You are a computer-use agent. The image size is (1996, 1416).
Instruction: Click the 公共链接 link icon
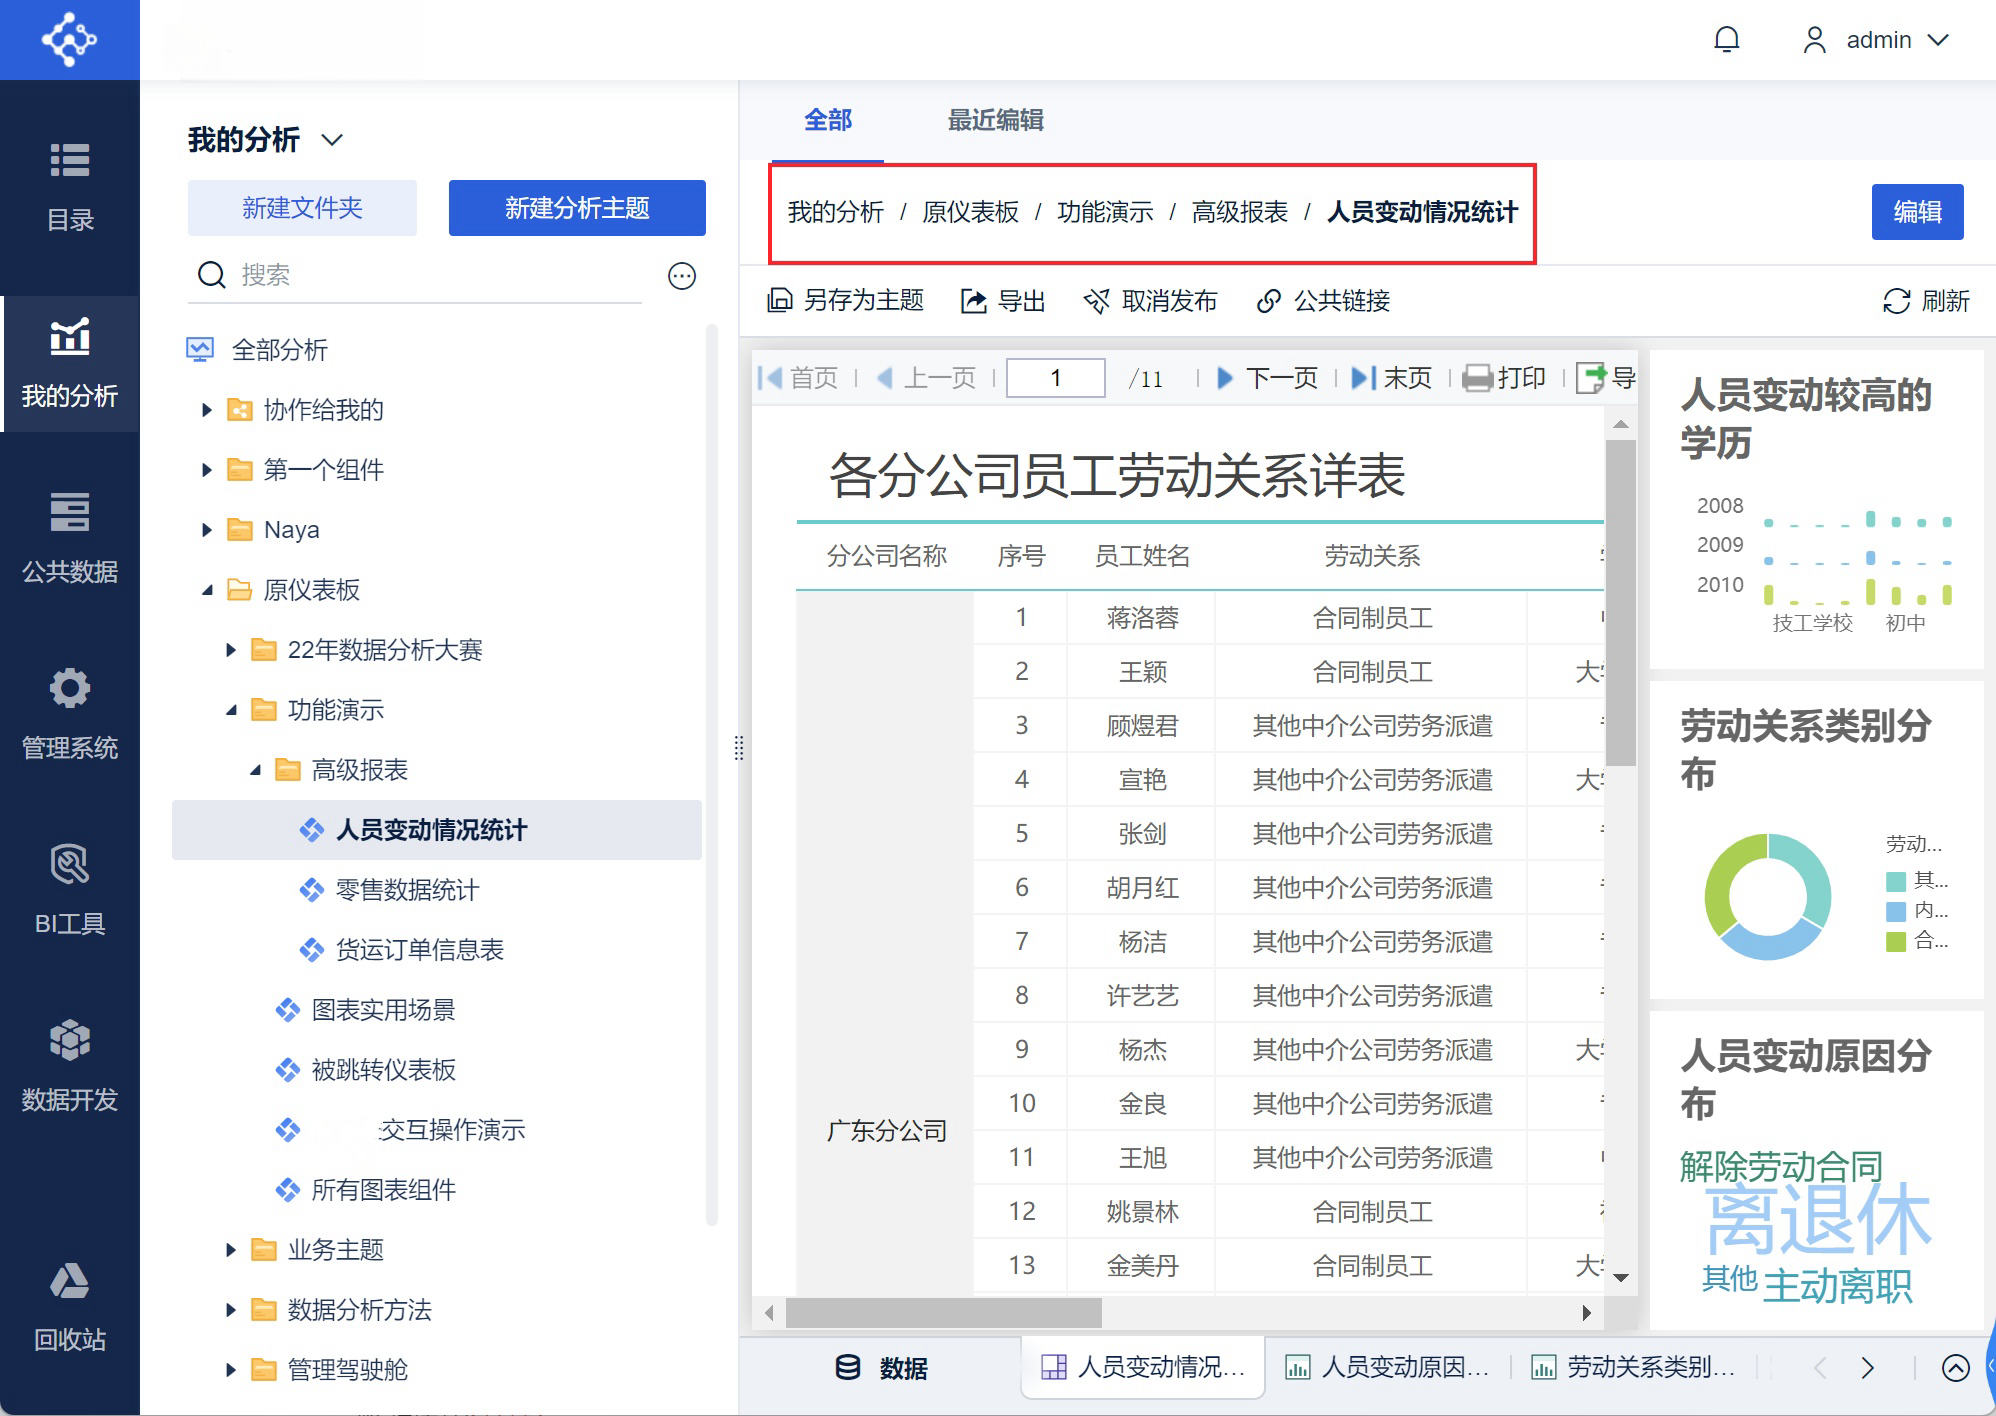pos(1269,300)
